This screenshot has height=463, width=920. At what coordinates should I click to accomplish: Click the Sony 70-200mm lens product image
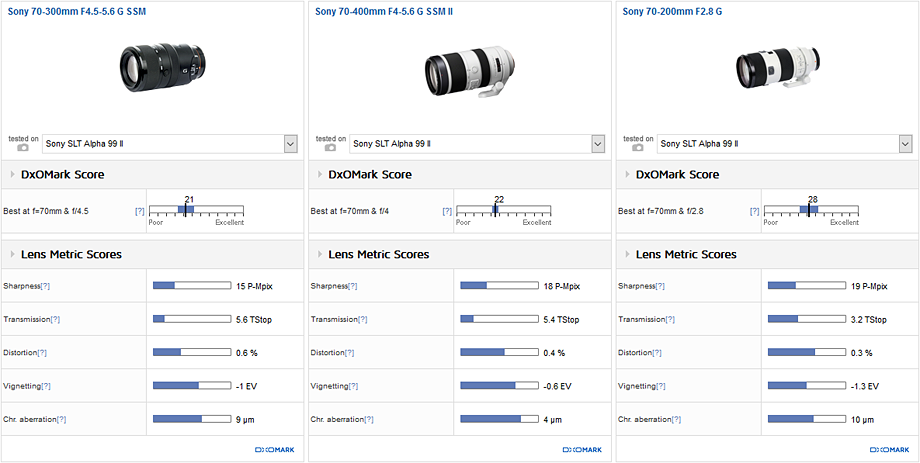point(777,67)
